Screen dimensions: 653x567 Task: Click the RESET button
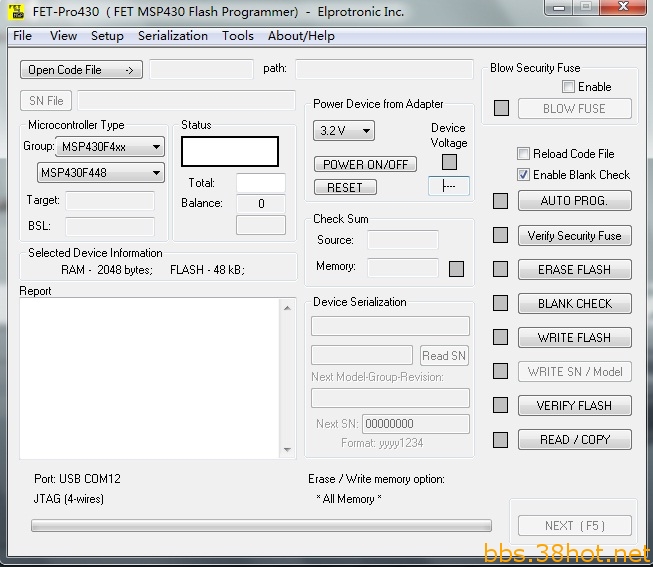tap(345, 187)
